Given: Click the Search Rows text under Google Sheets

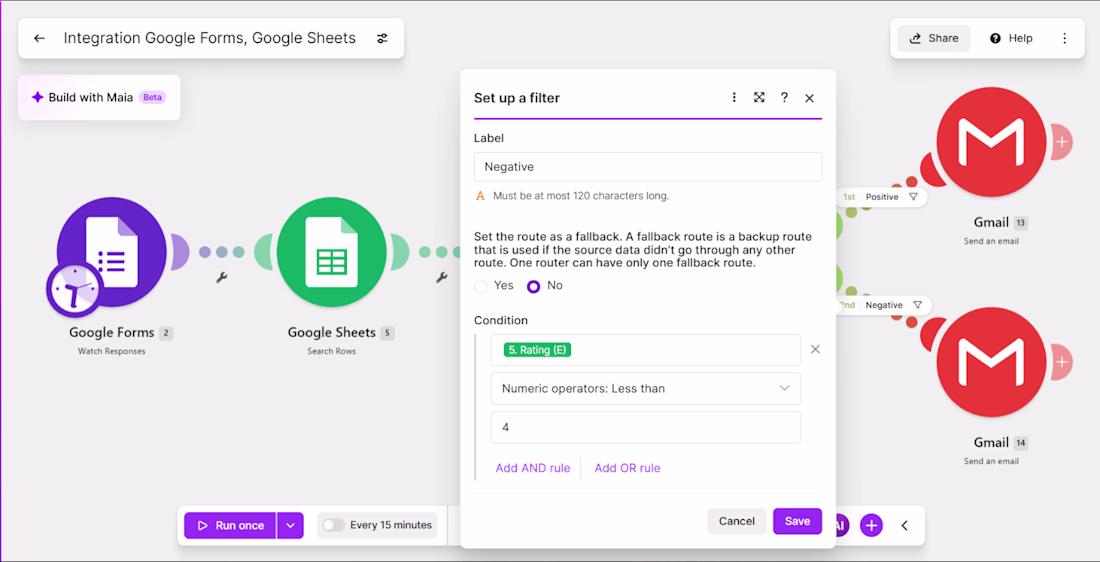Looking at the screenshot, I should click(x=331, y=351).
